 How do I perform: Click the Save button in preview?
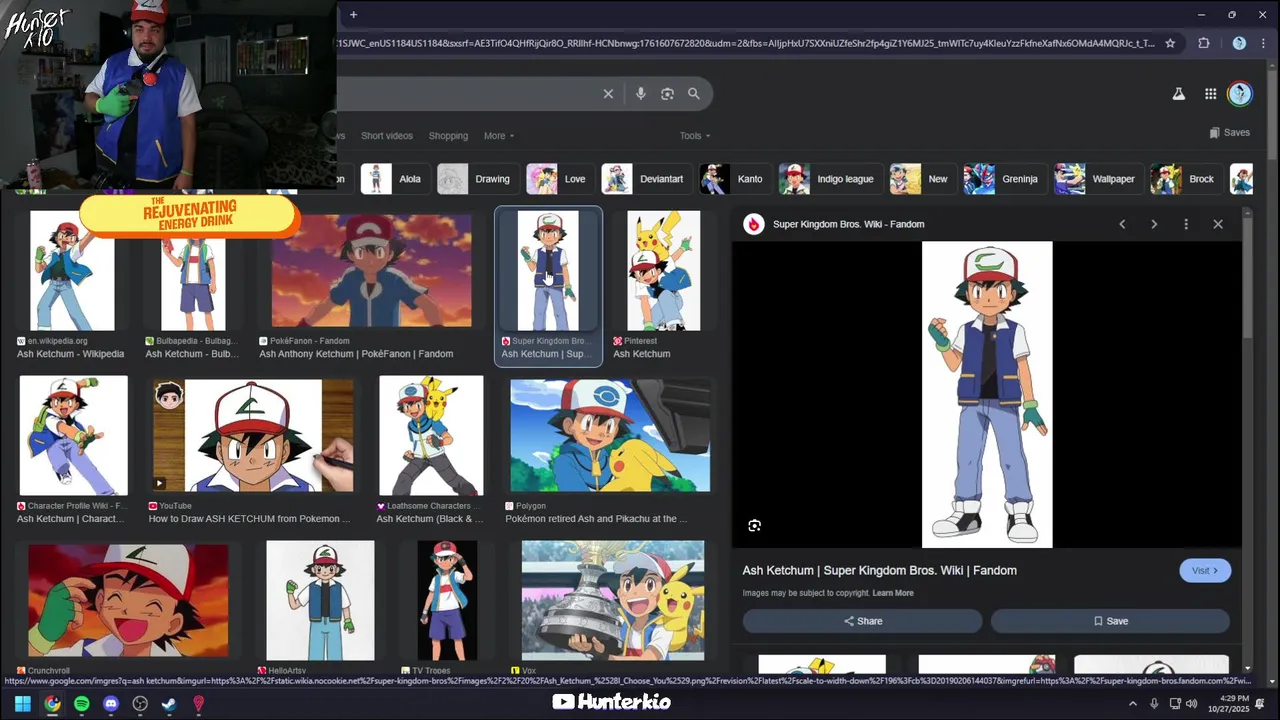[x=1110, y=621]
